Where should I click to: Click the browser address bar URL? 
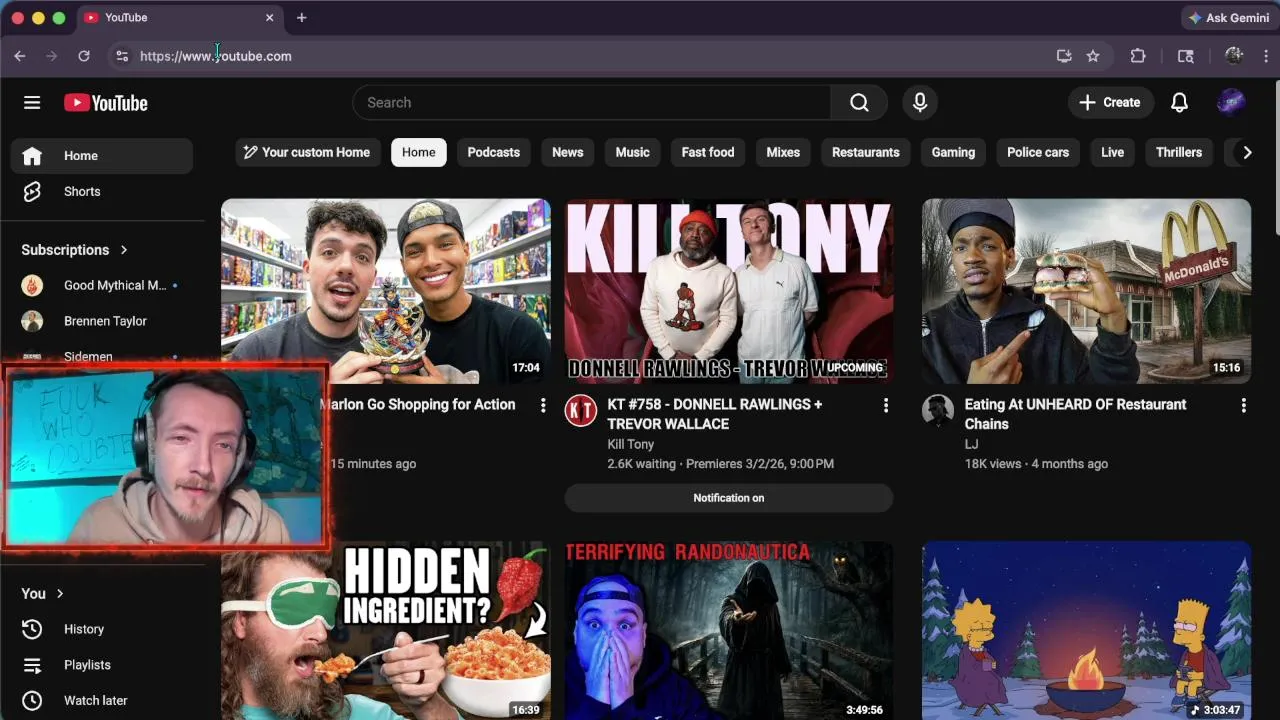click(x=216, y=56)
